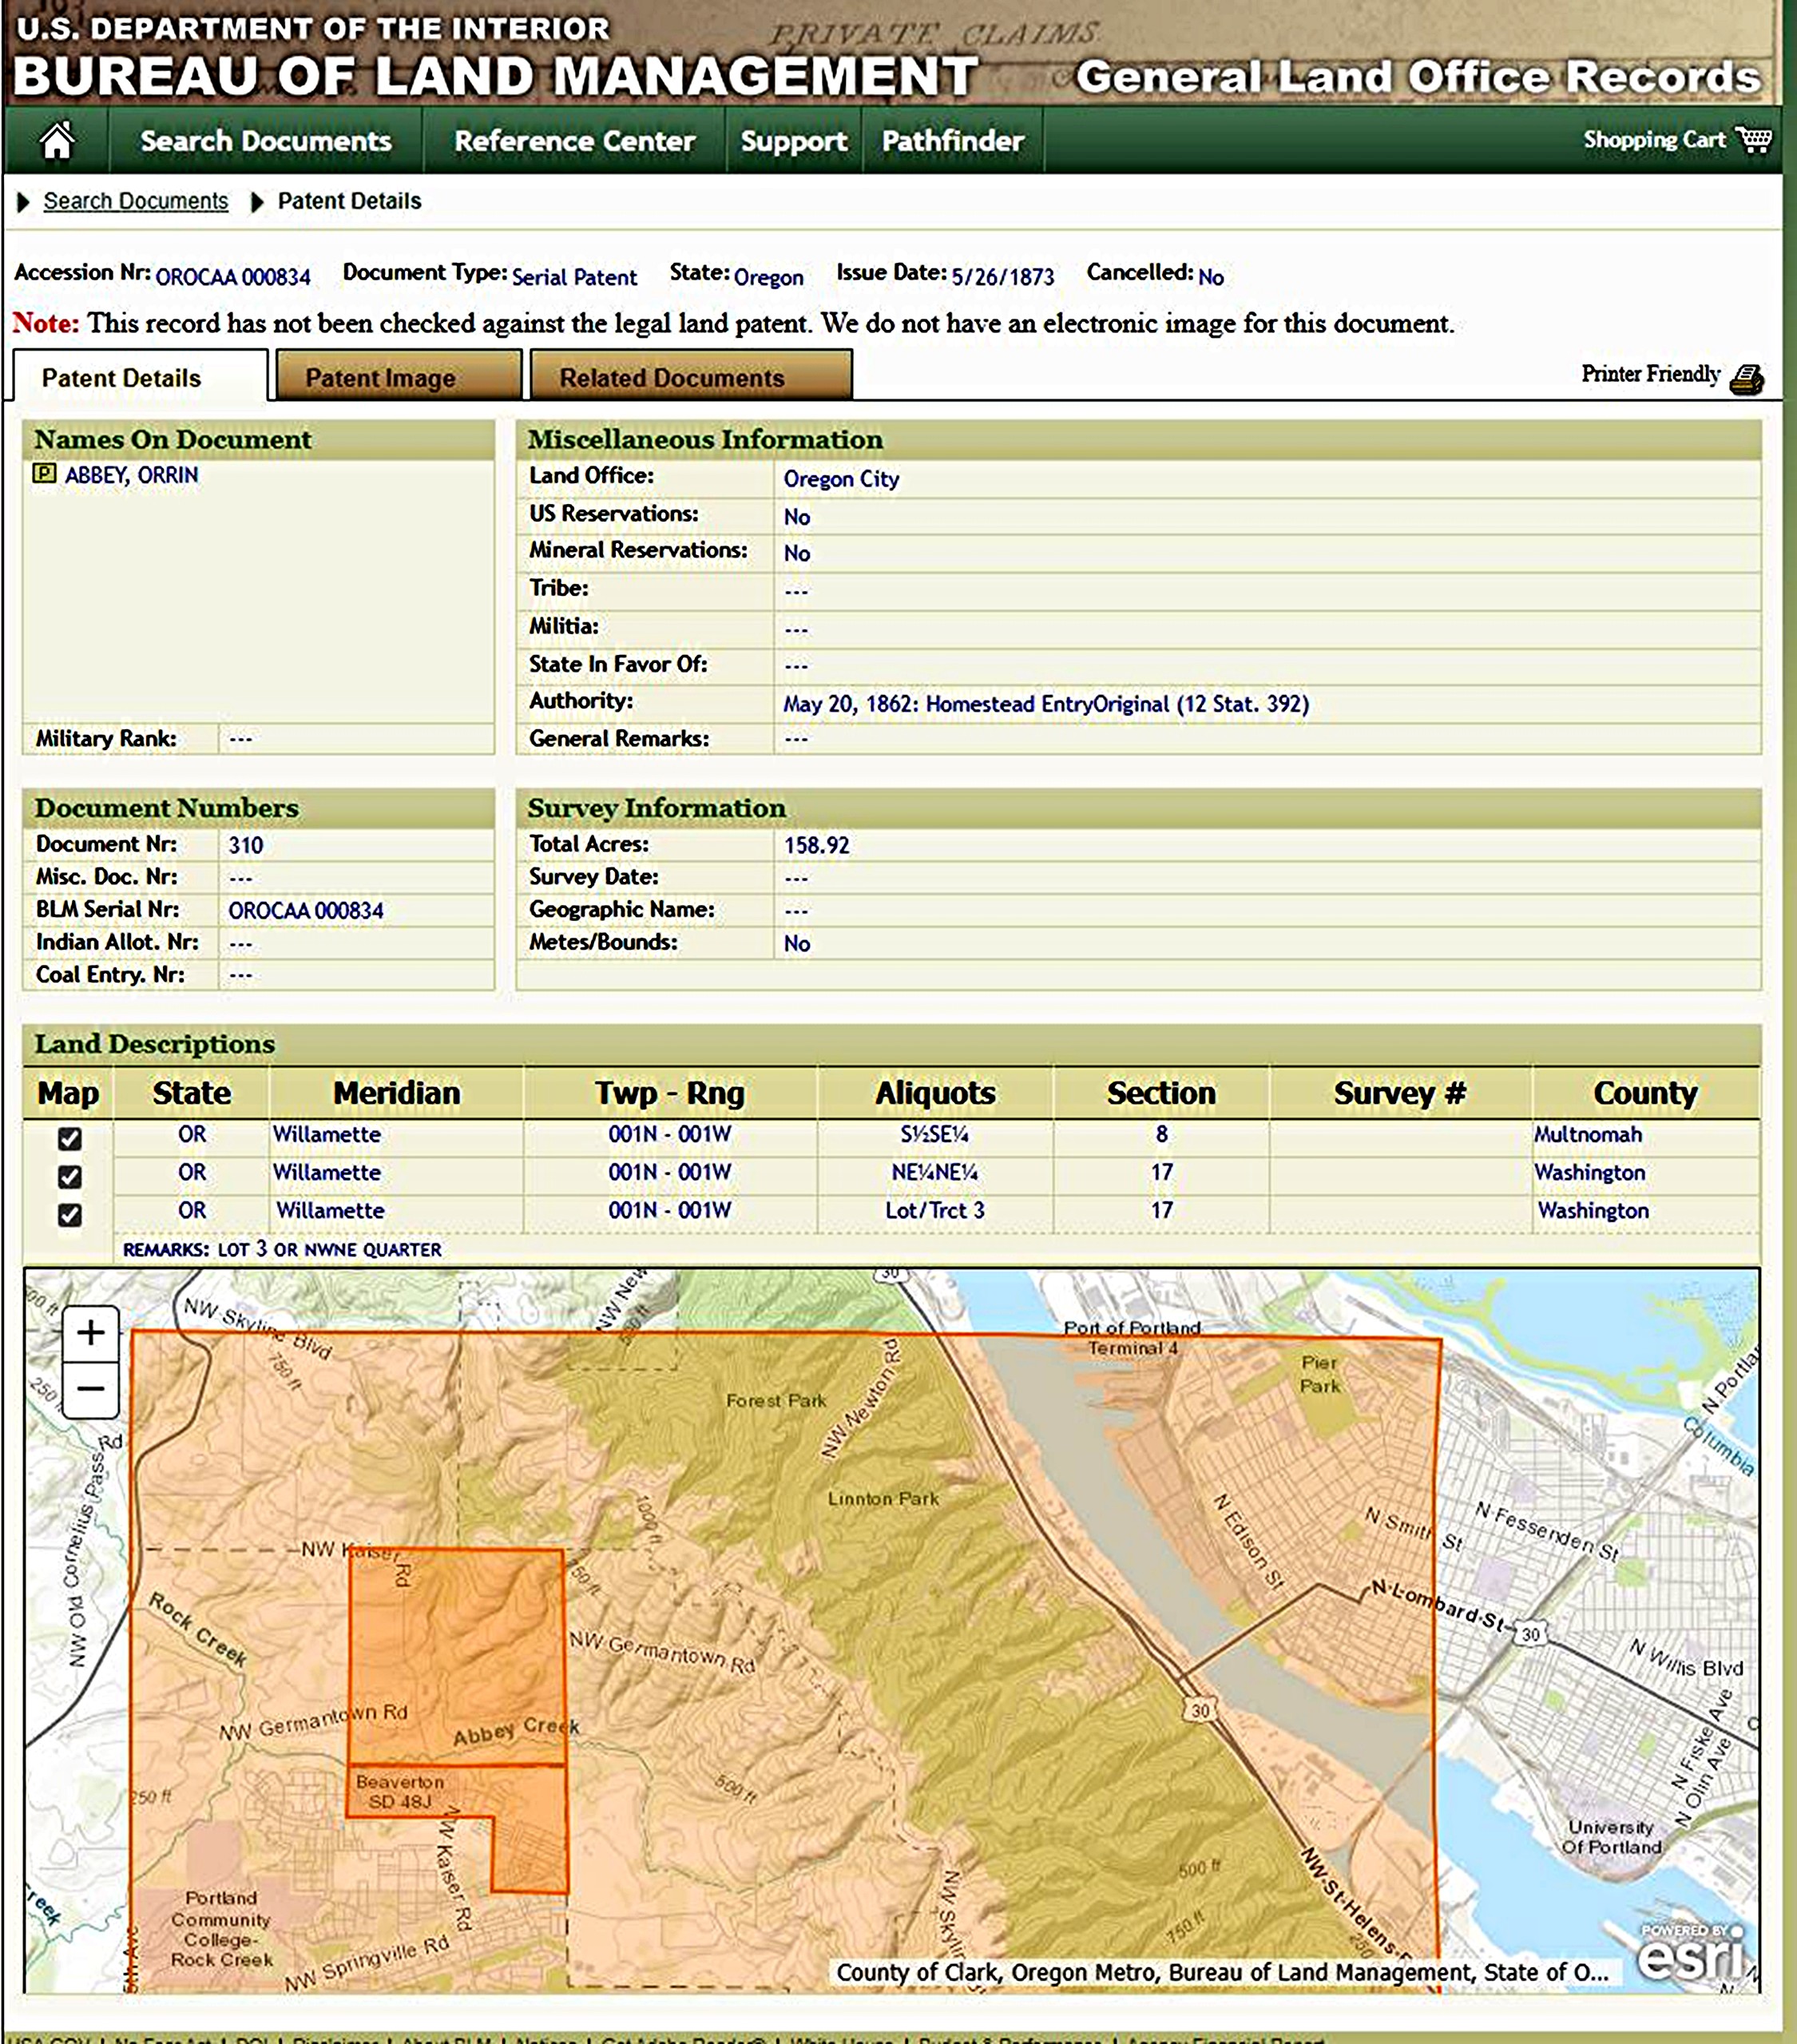Click the Meridian column header
Image resolution: width=1797 pixels, height=2044 pixels.
click(x=397, y=1093)
